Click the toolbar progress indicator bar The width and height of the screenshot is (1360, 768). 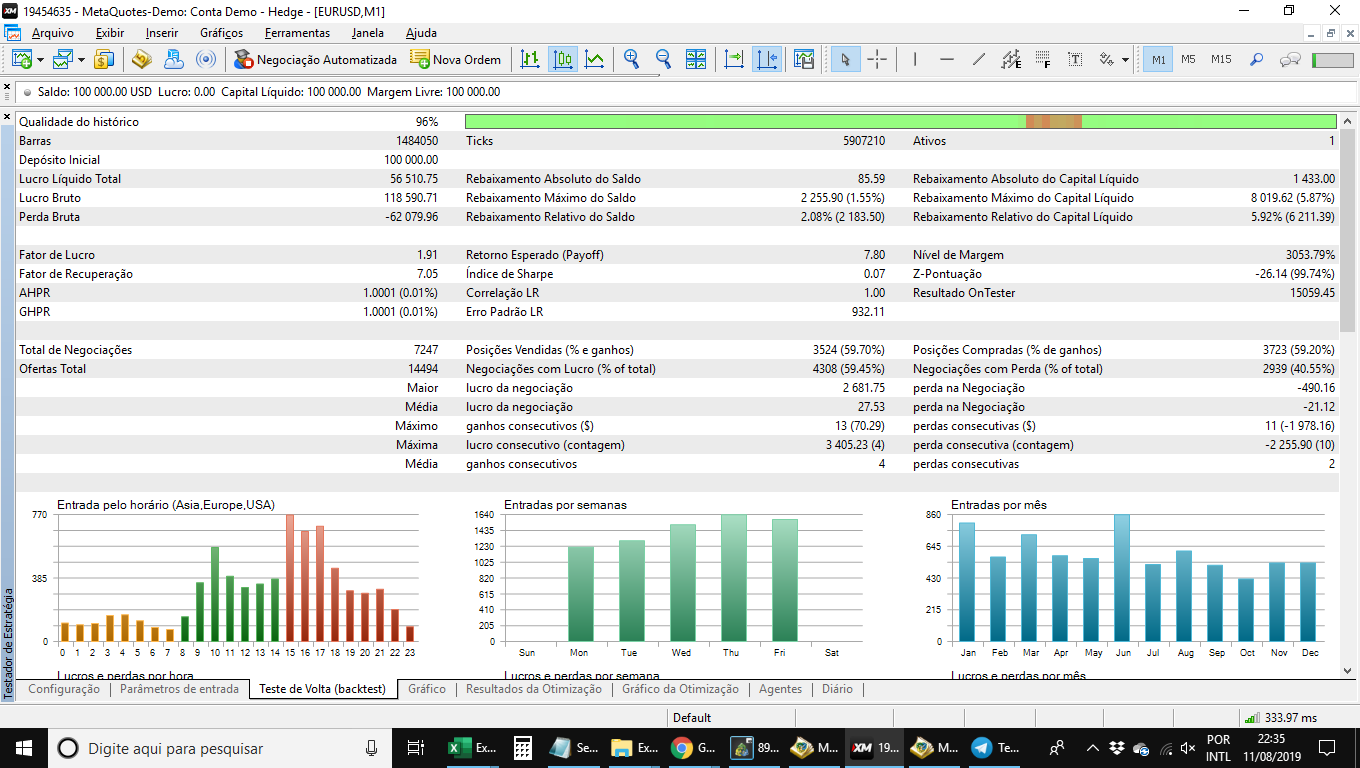coord(1332,60)
